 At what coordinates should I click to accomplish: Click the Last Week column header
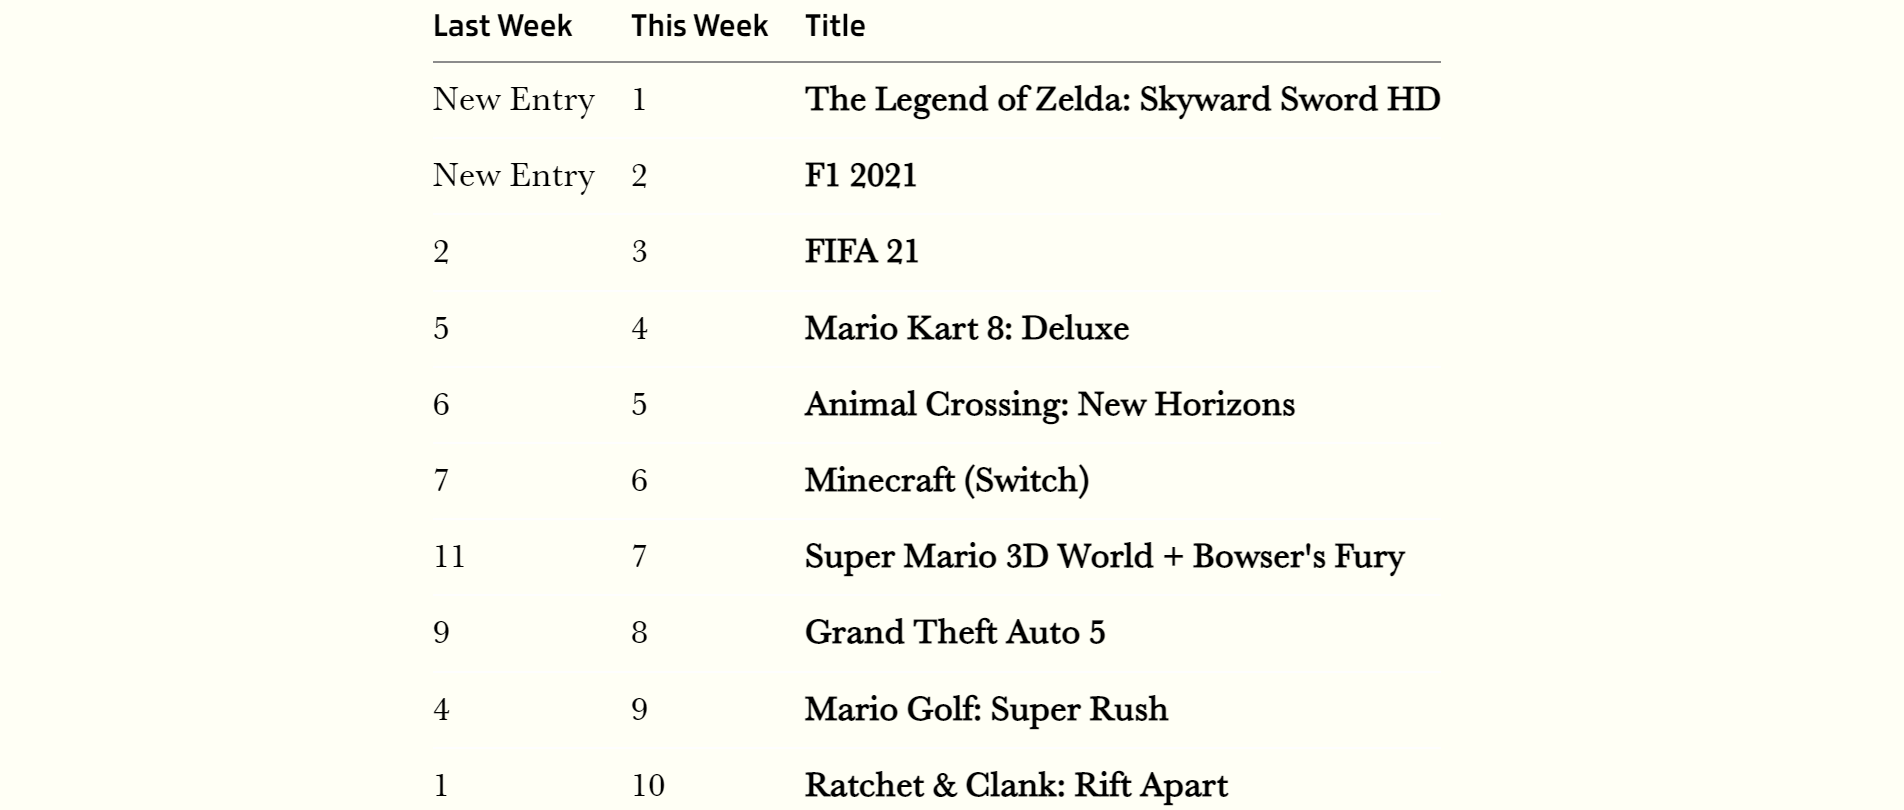502,26
